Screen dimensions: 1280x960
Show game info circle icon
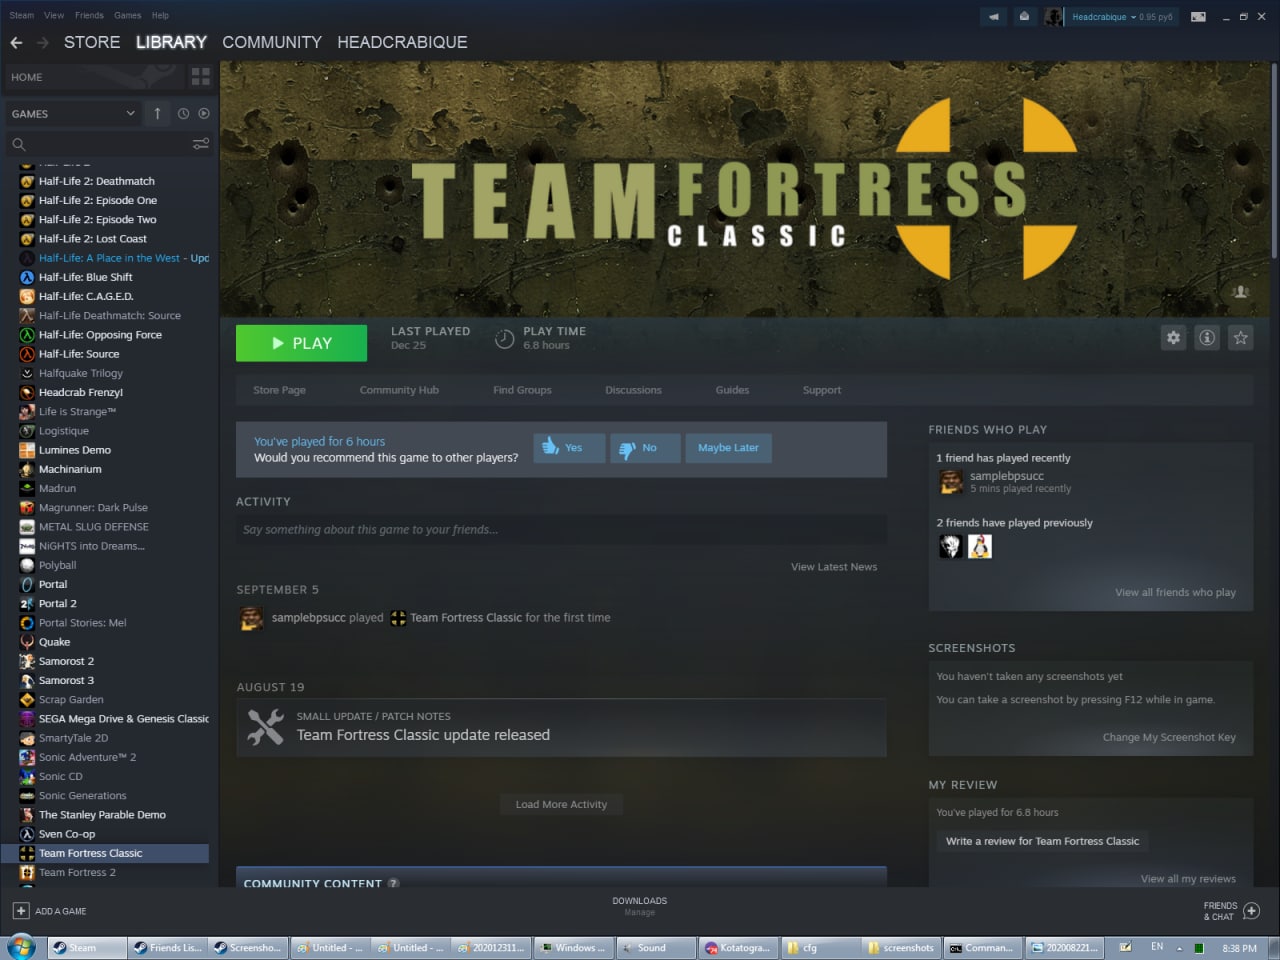[x=1207, y=338]
